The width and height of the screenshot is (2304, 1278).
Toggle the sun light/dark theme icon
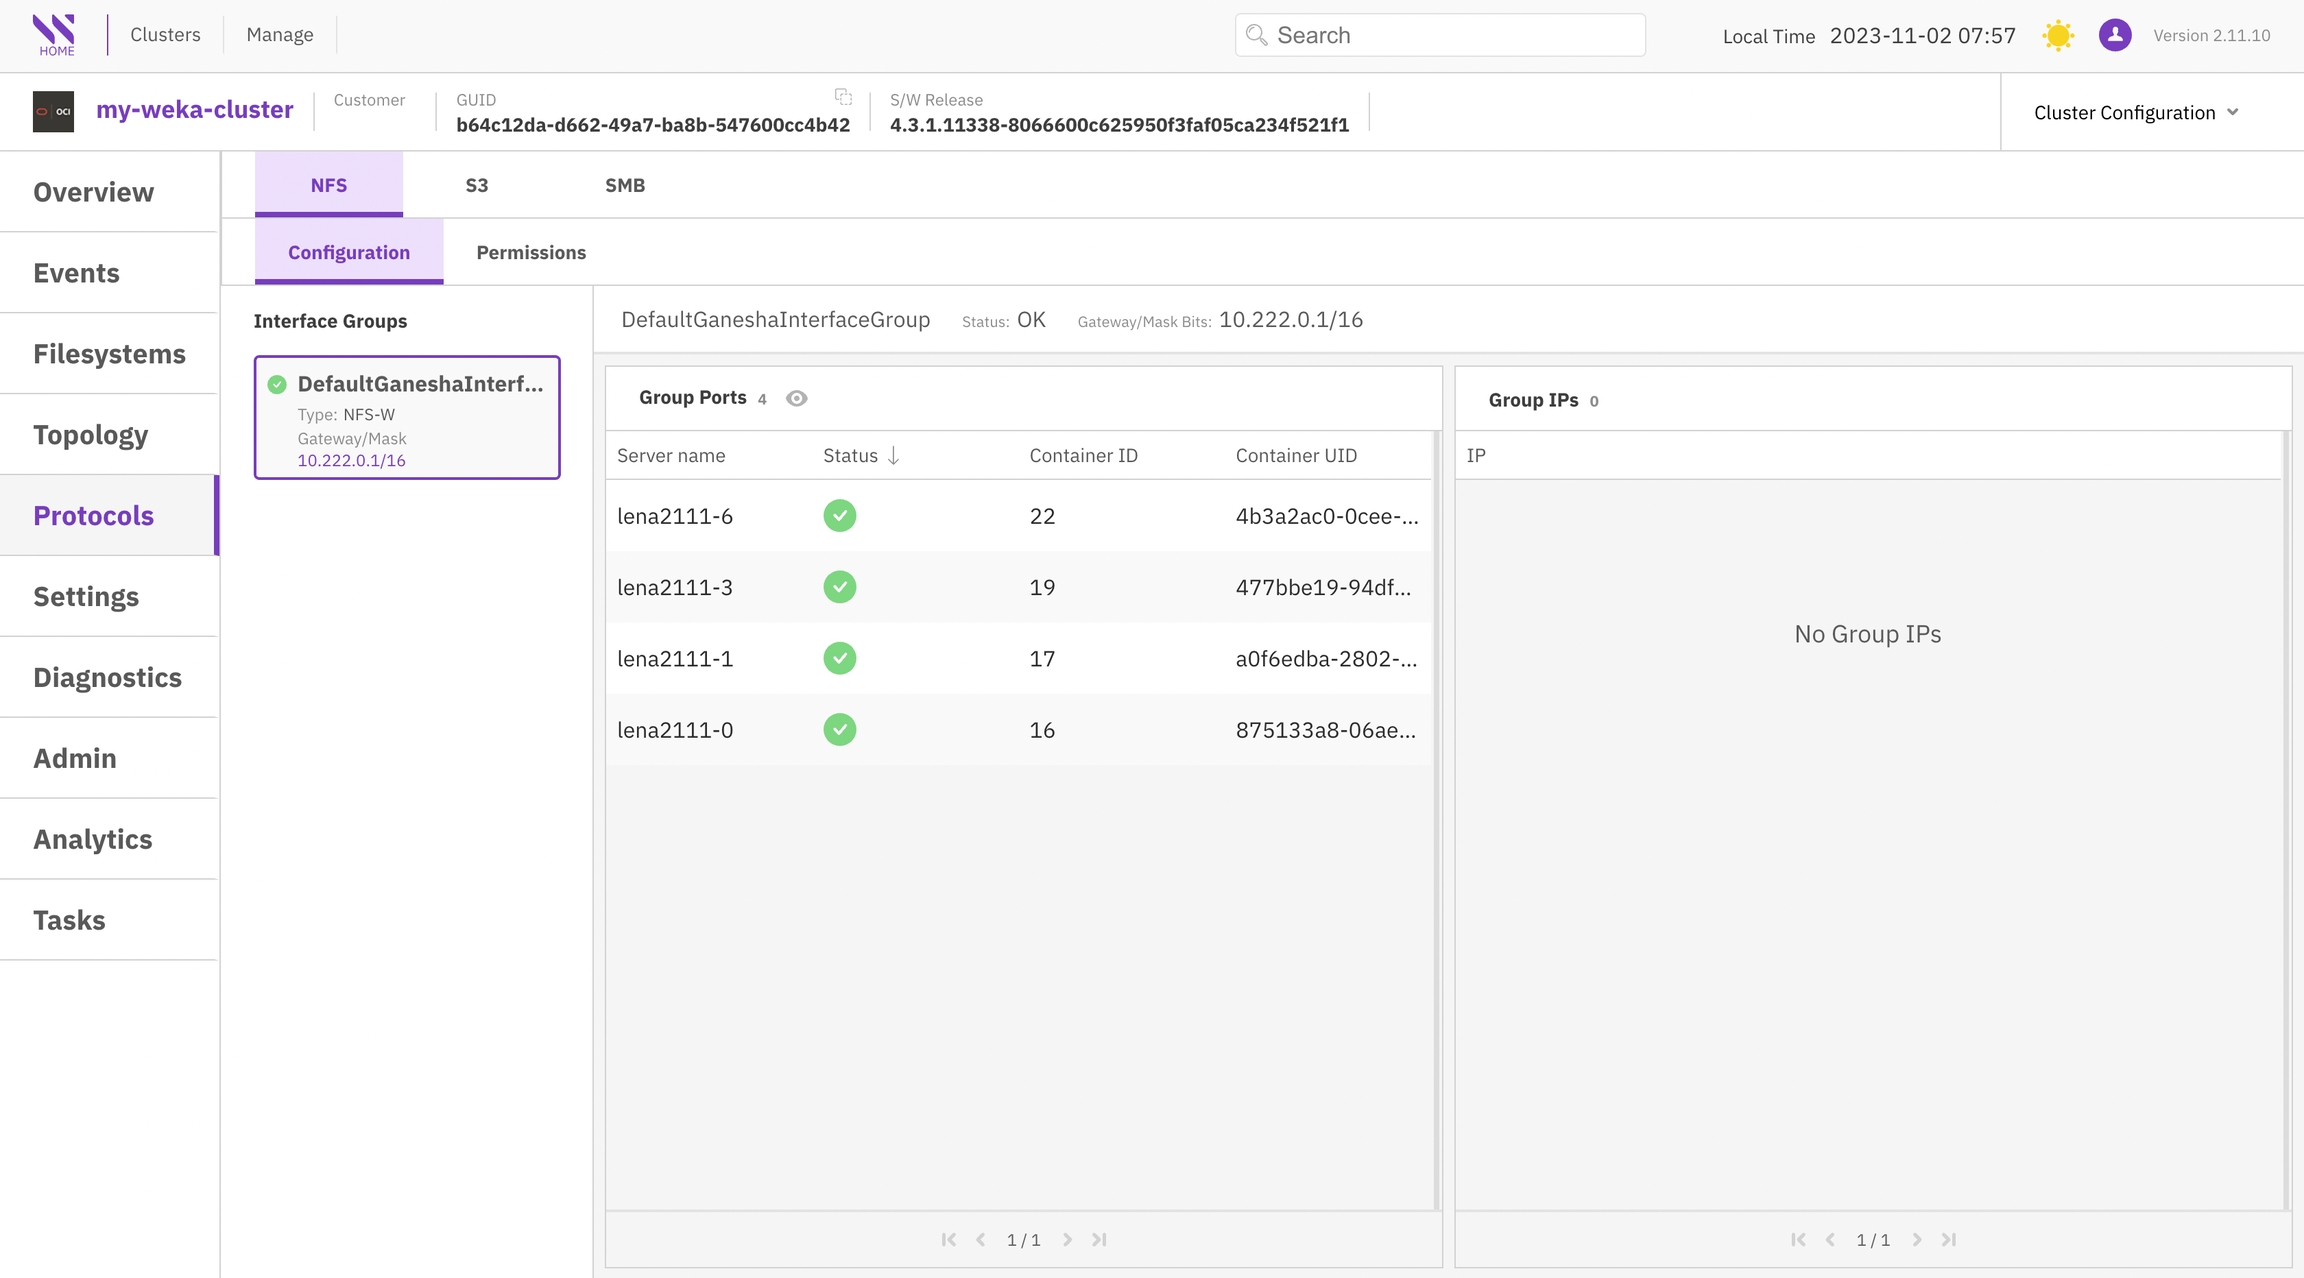2058,36
